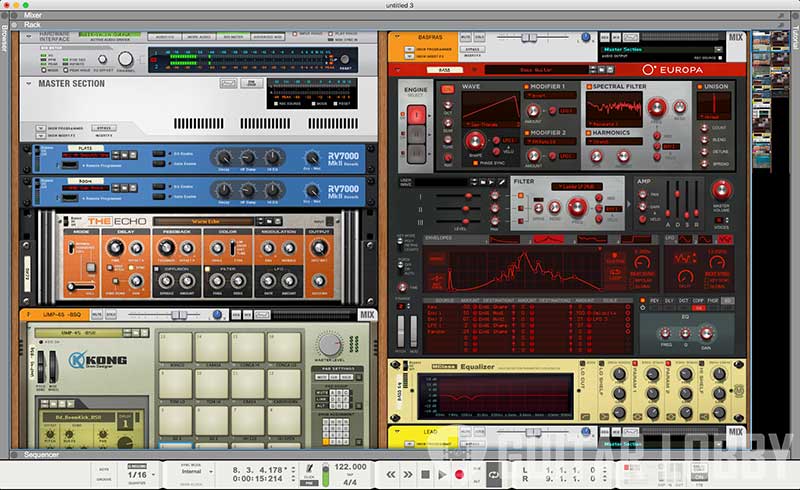The width and height of the screenshot is (800, 490).
Task: Tick Rec Source checkbox on BASFRAS channel
Action: click(x=720, y=58)
